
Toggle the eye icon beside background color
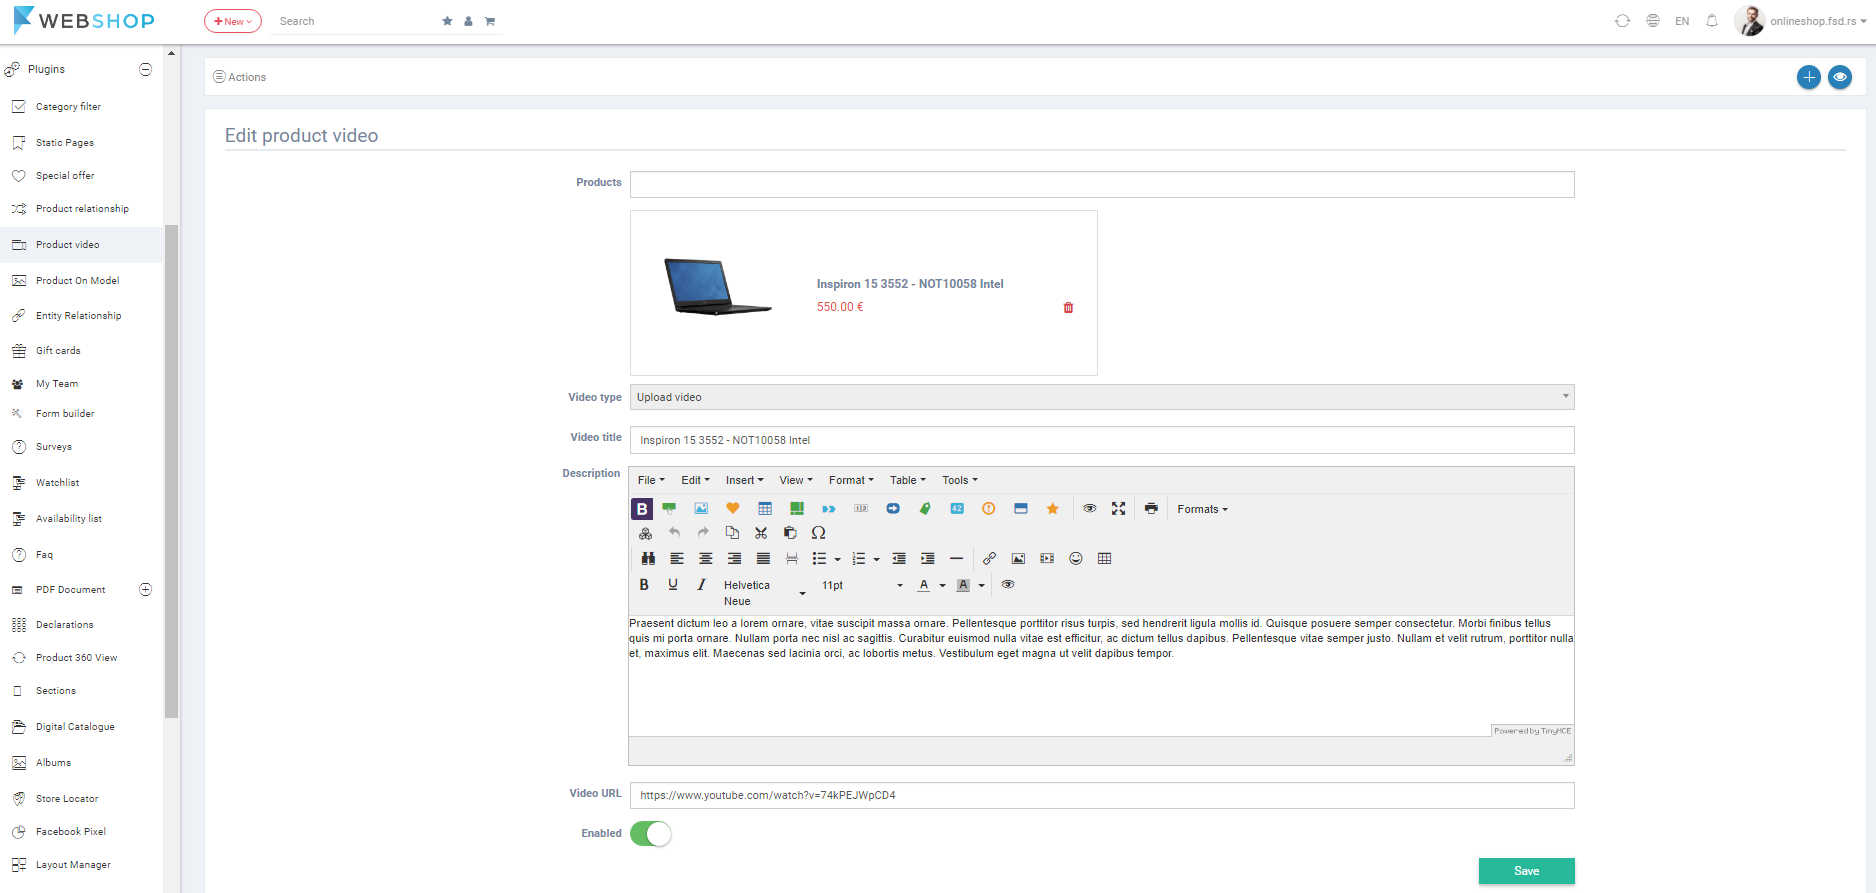1008,585
